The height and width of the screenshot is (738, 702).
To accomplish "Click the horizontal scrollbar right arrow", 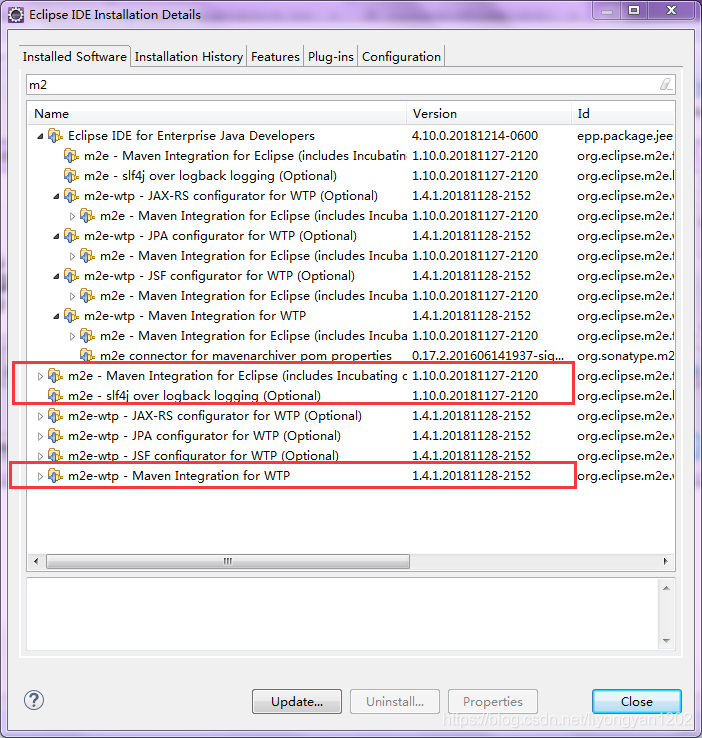I will pos(665,561).
